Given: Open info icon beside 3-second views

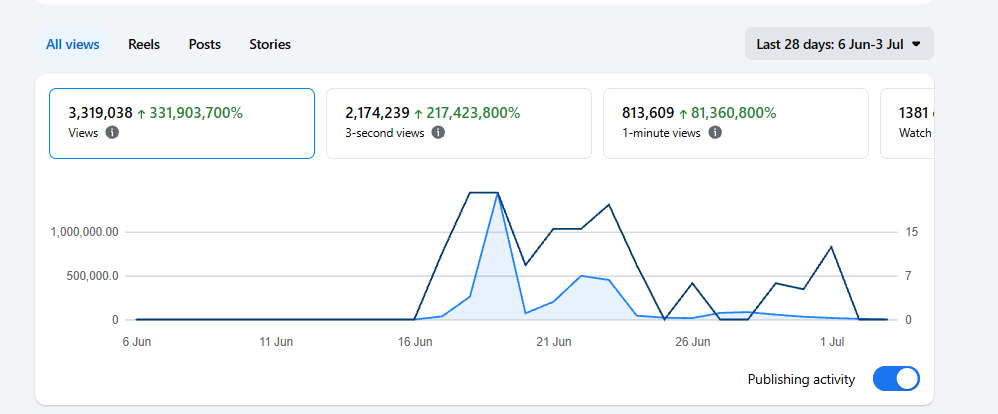Looking at the screenshot, I should (438, 133).
